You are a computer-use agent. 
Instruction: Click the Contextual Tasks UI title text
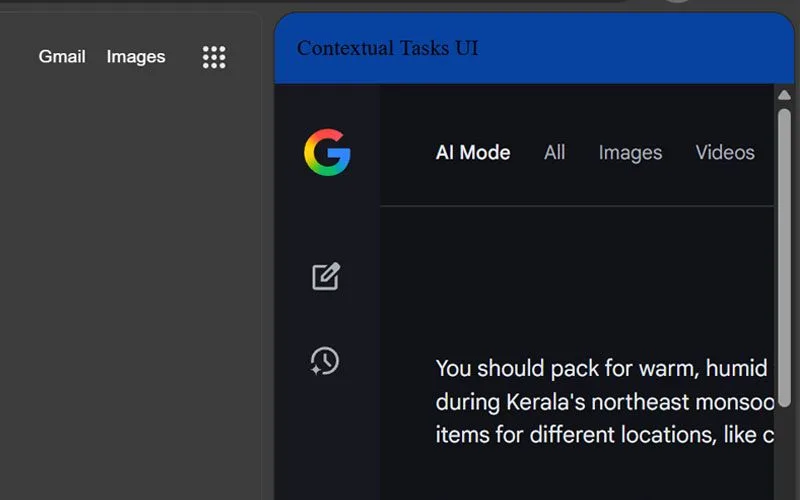click(388, 48)
